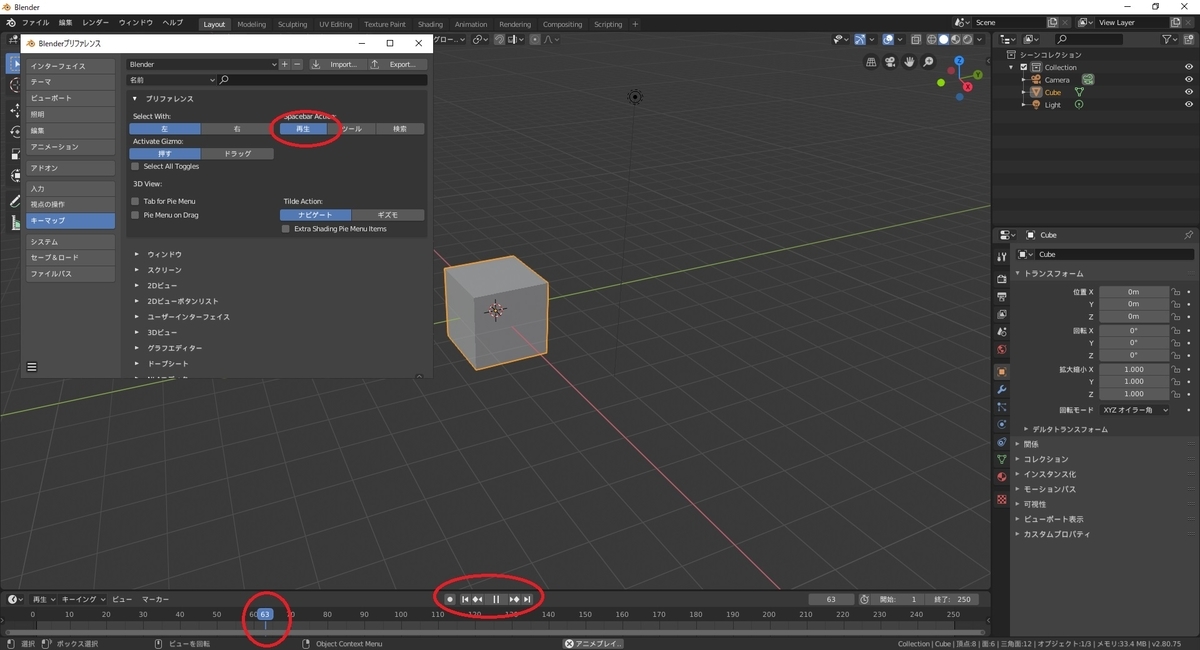Expand ウィンドウ keymap section
The image size is (1200, 650).
pyautogui.click(x=137, y=254)
